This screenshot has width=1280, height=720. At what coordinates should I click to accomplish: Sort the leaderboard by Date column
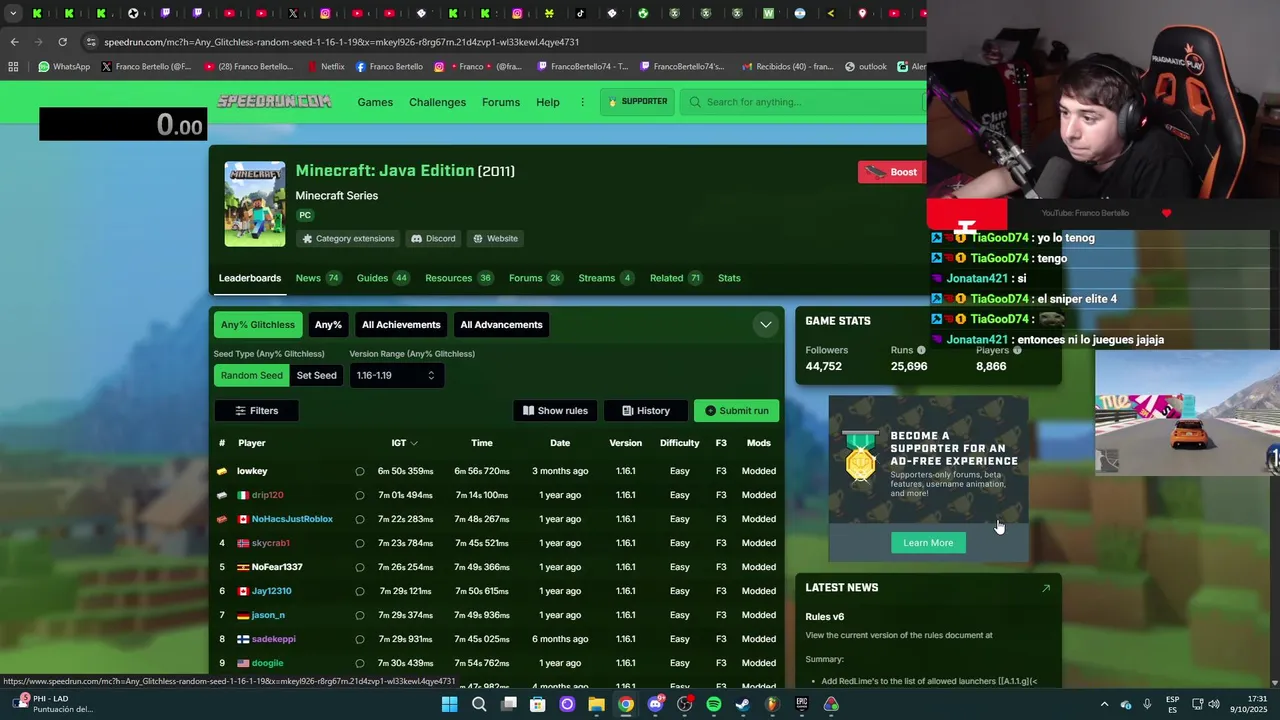point(560,443)
